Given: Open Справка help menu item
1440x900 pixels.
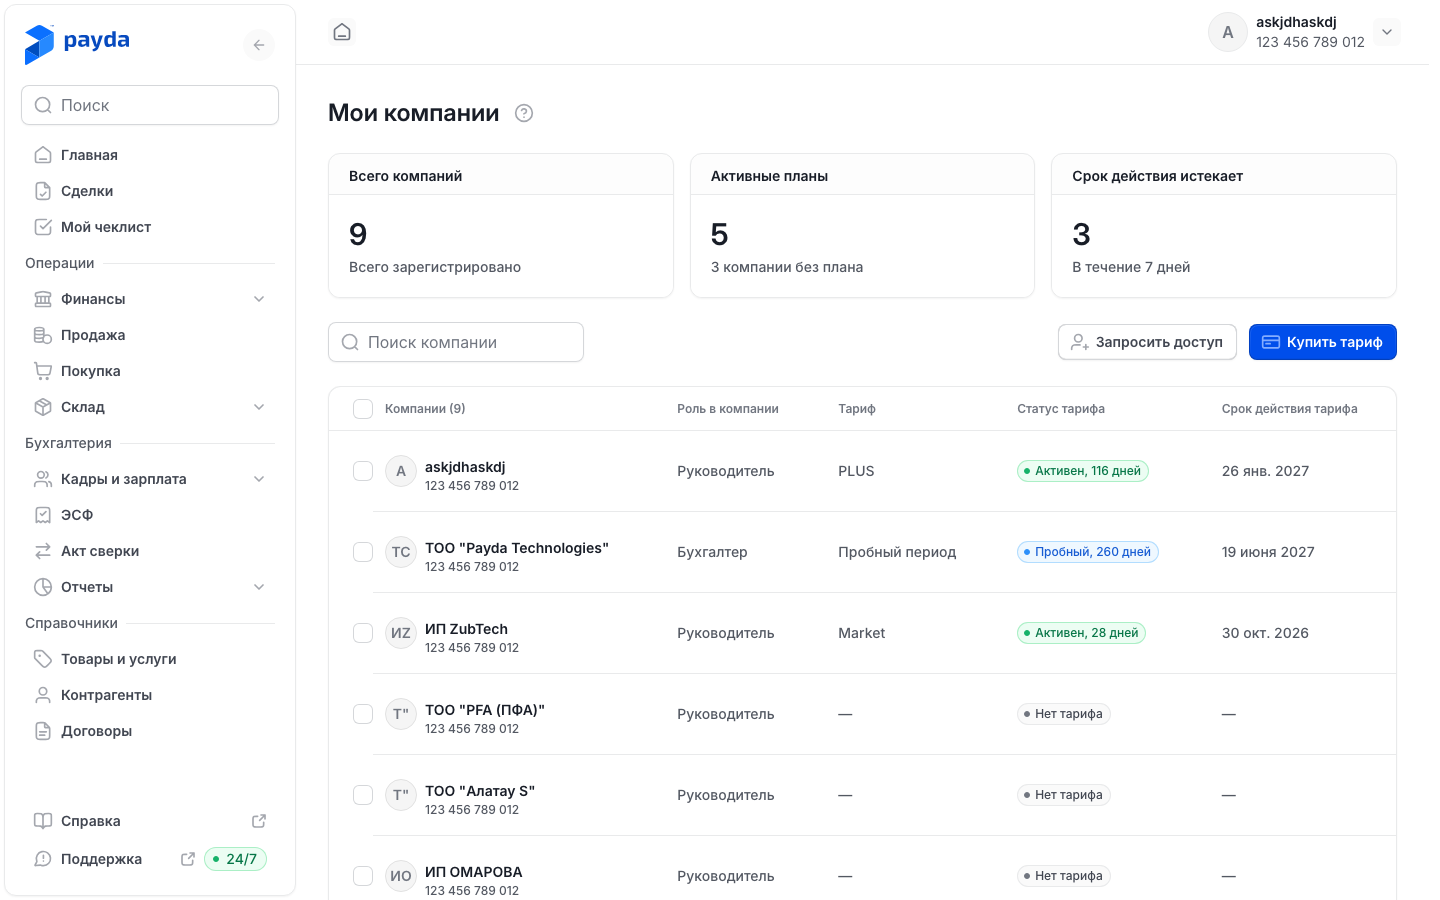Looking at the screenshot, I should [150, 821].
